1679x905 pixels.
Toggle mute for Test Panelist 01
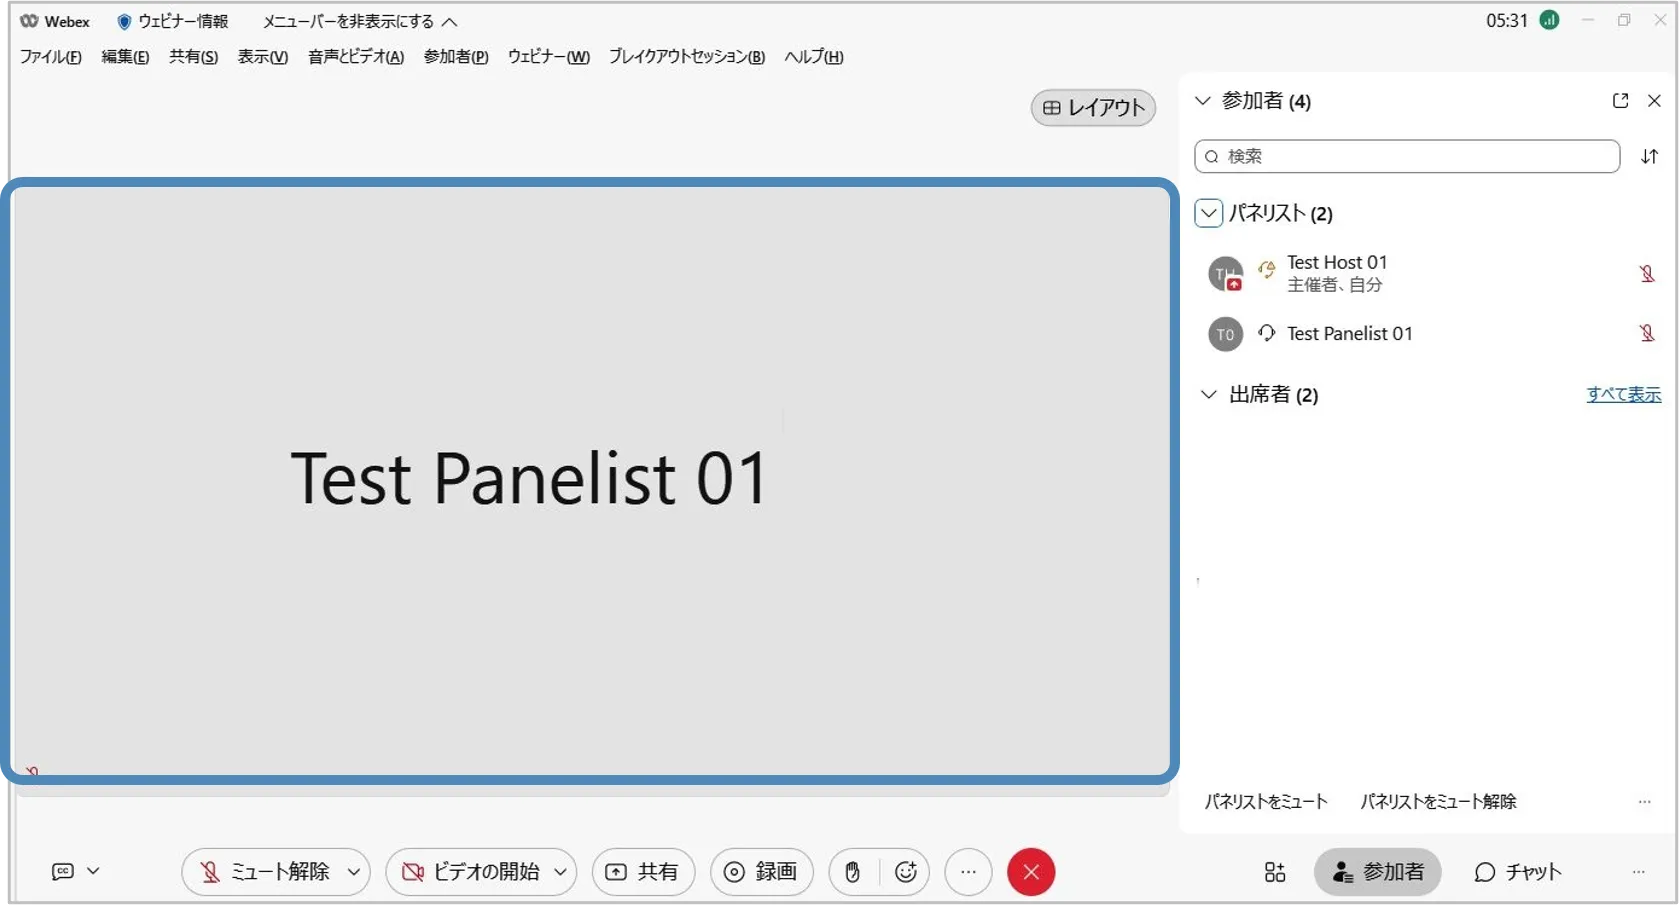coord(1646,333)
